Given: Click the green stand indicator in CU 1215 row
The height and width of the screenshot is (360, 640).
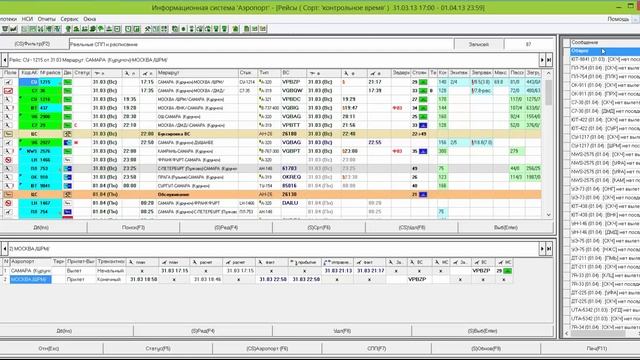Looking at the screenshot, I should click(x=423, y=82).
